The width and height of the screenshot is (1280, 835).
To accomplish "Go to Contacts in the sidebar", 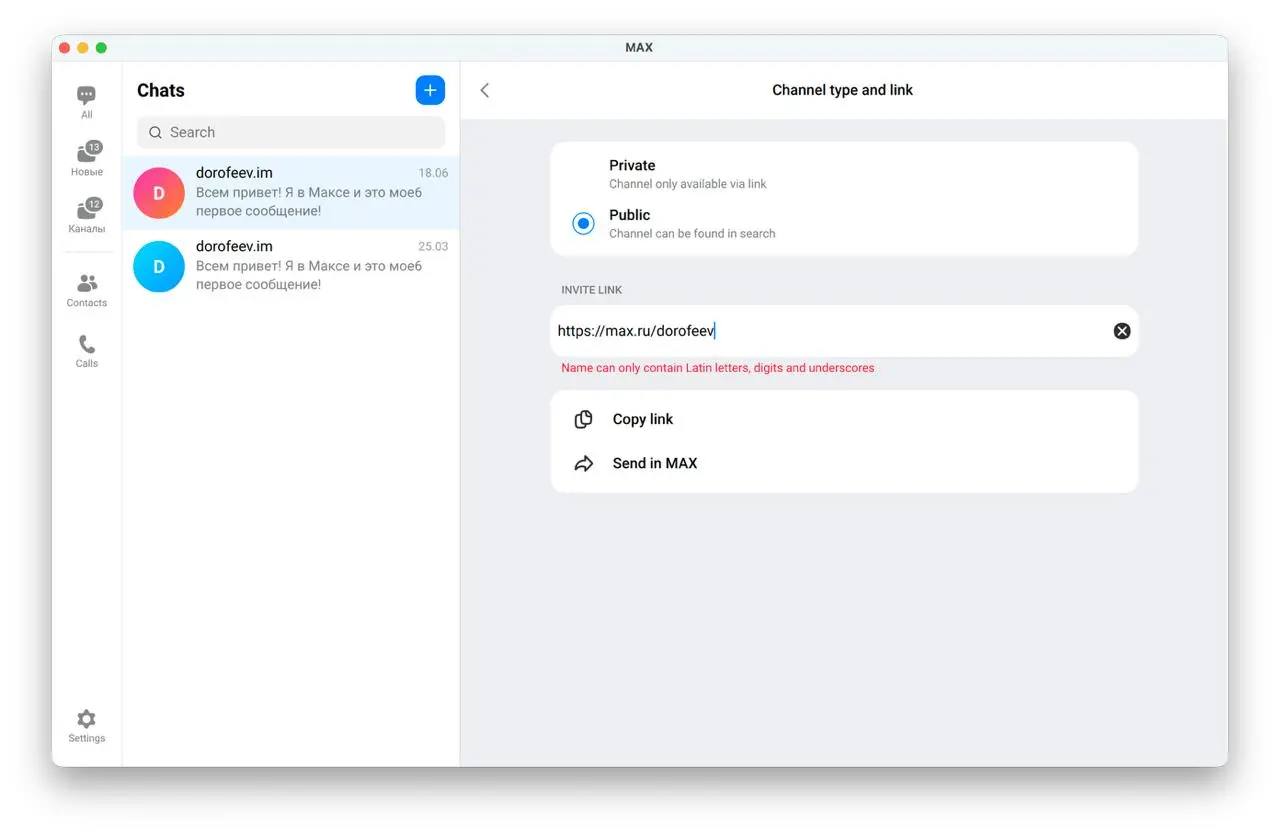I will point(87,290).
